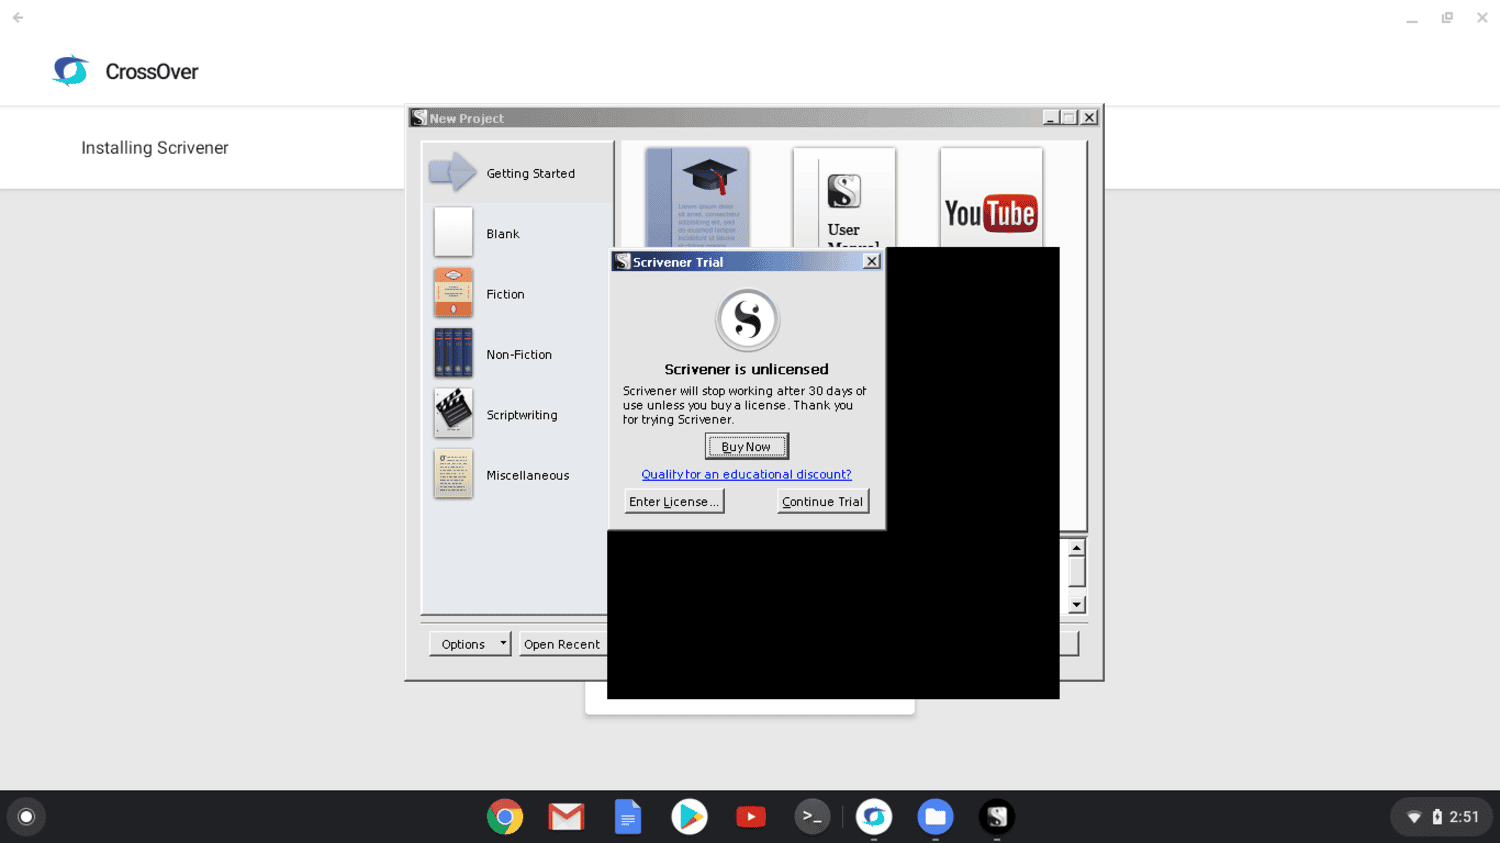1500x843 pixels.
Task: Select the Miscellaneous category label
Action: point(527,475)
